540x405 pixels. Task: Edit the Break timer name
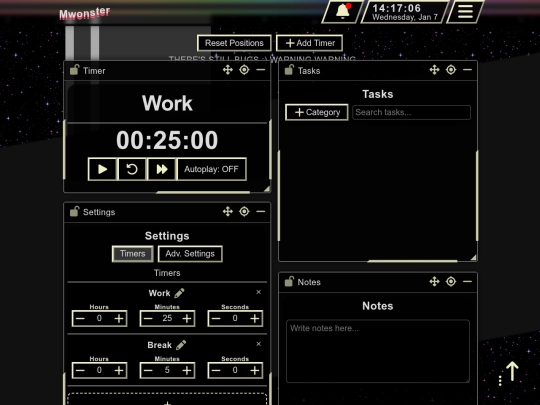[181, 345]
